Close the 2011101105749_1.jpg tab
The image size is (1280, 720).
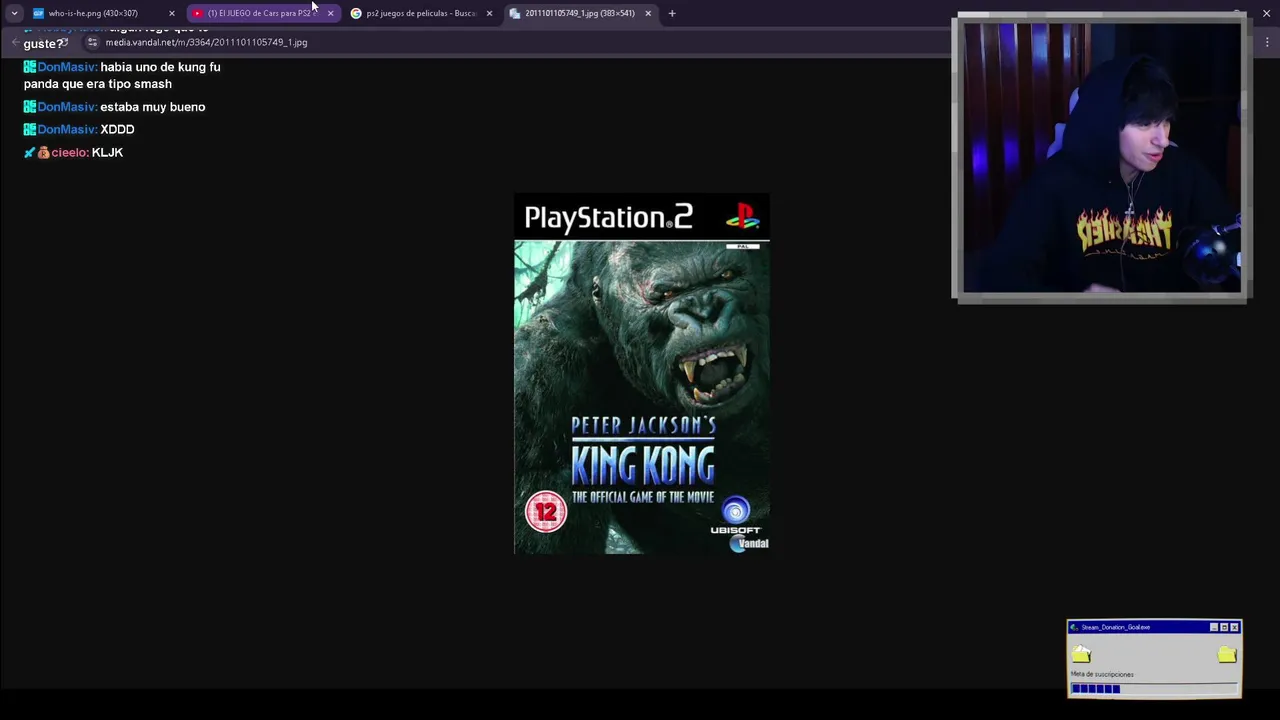click(648, 13)
